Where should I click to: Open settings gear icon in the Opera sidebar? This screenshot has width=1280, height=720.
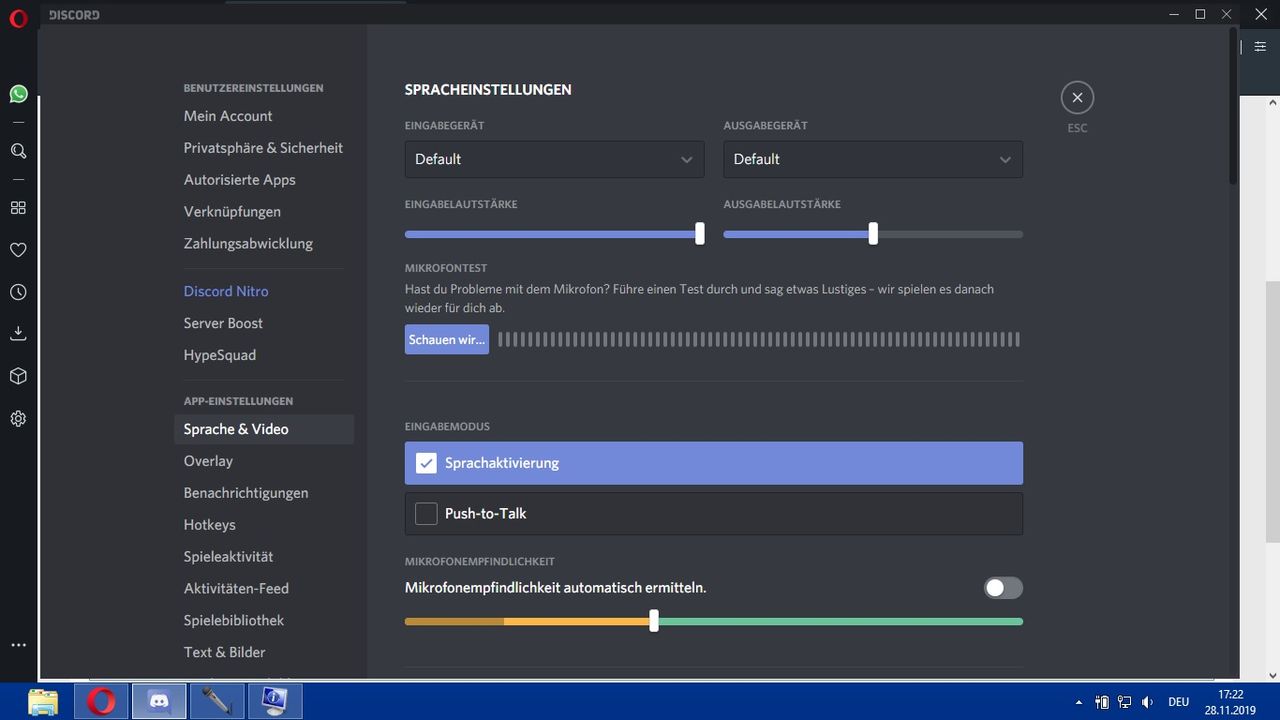click(x=18, y=419)
